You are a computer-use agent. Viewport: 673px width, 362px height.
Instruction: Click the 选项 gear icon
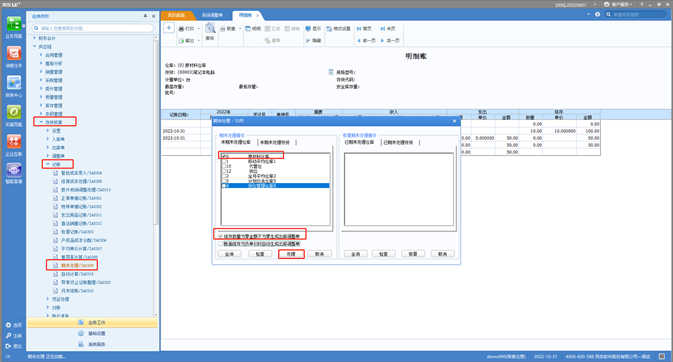[8, 325]
